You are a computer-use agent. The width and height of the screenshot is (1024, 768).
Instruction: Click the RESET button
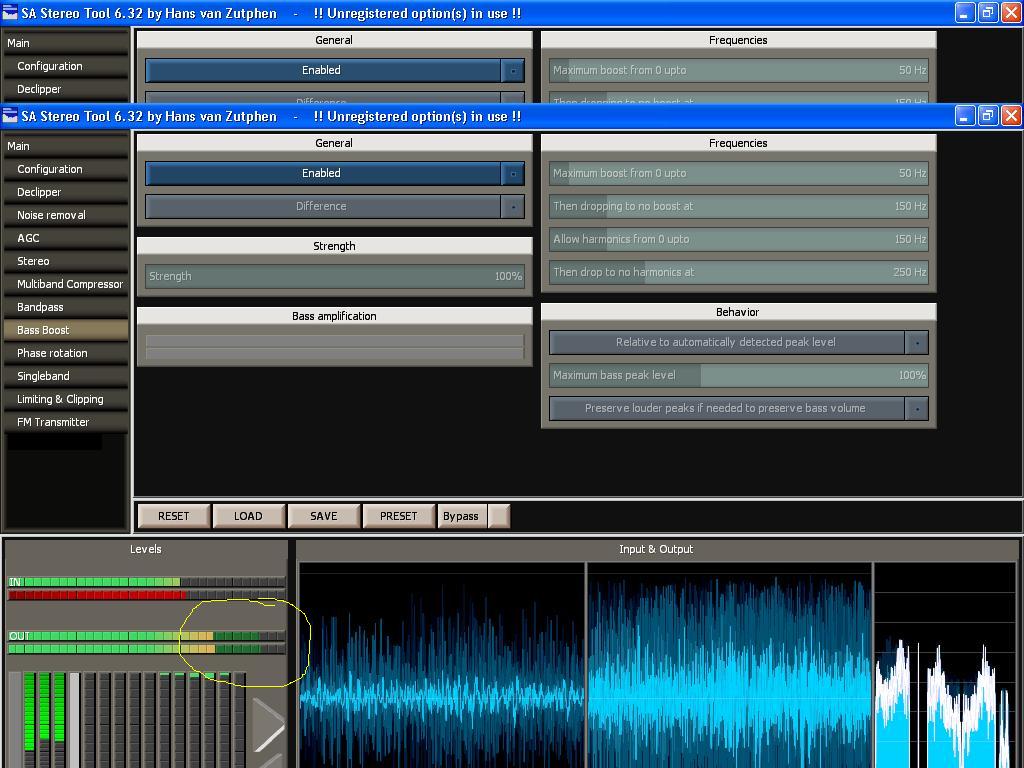coord(174,516)
